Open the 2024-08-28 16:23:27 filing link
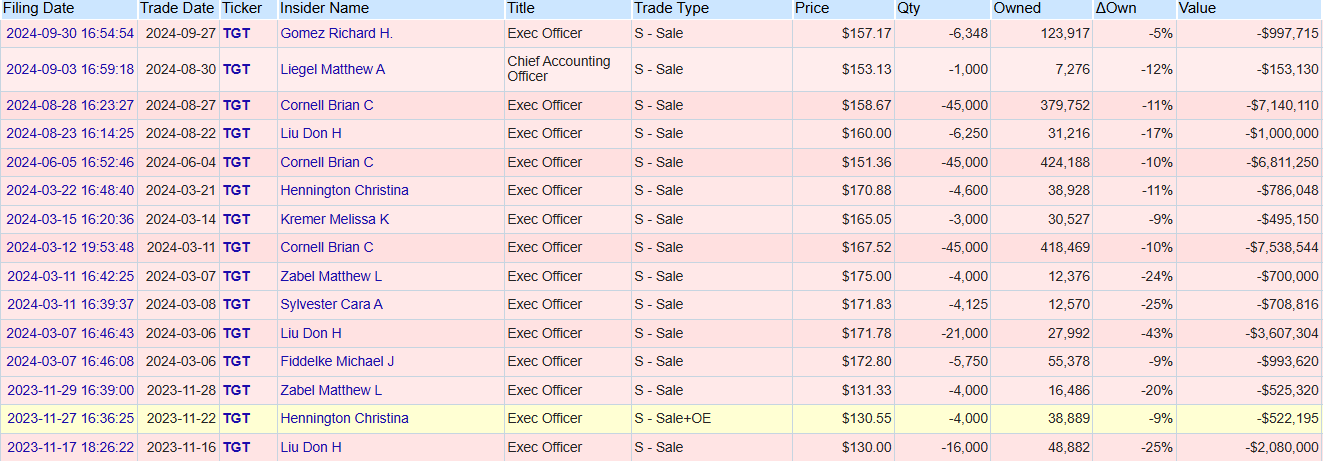Image resolution: width=1323 pixels, height=461 pixels. (x=70, y=105)
